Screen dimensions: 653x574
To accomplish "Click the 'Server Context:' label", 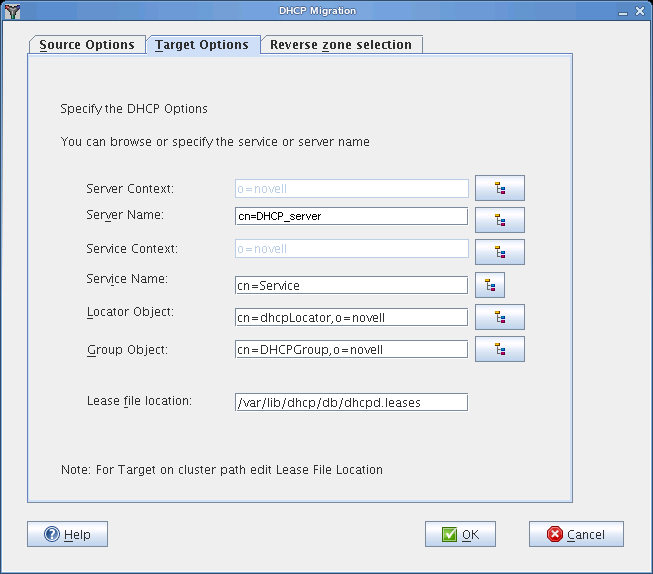I will coord(130,189).
